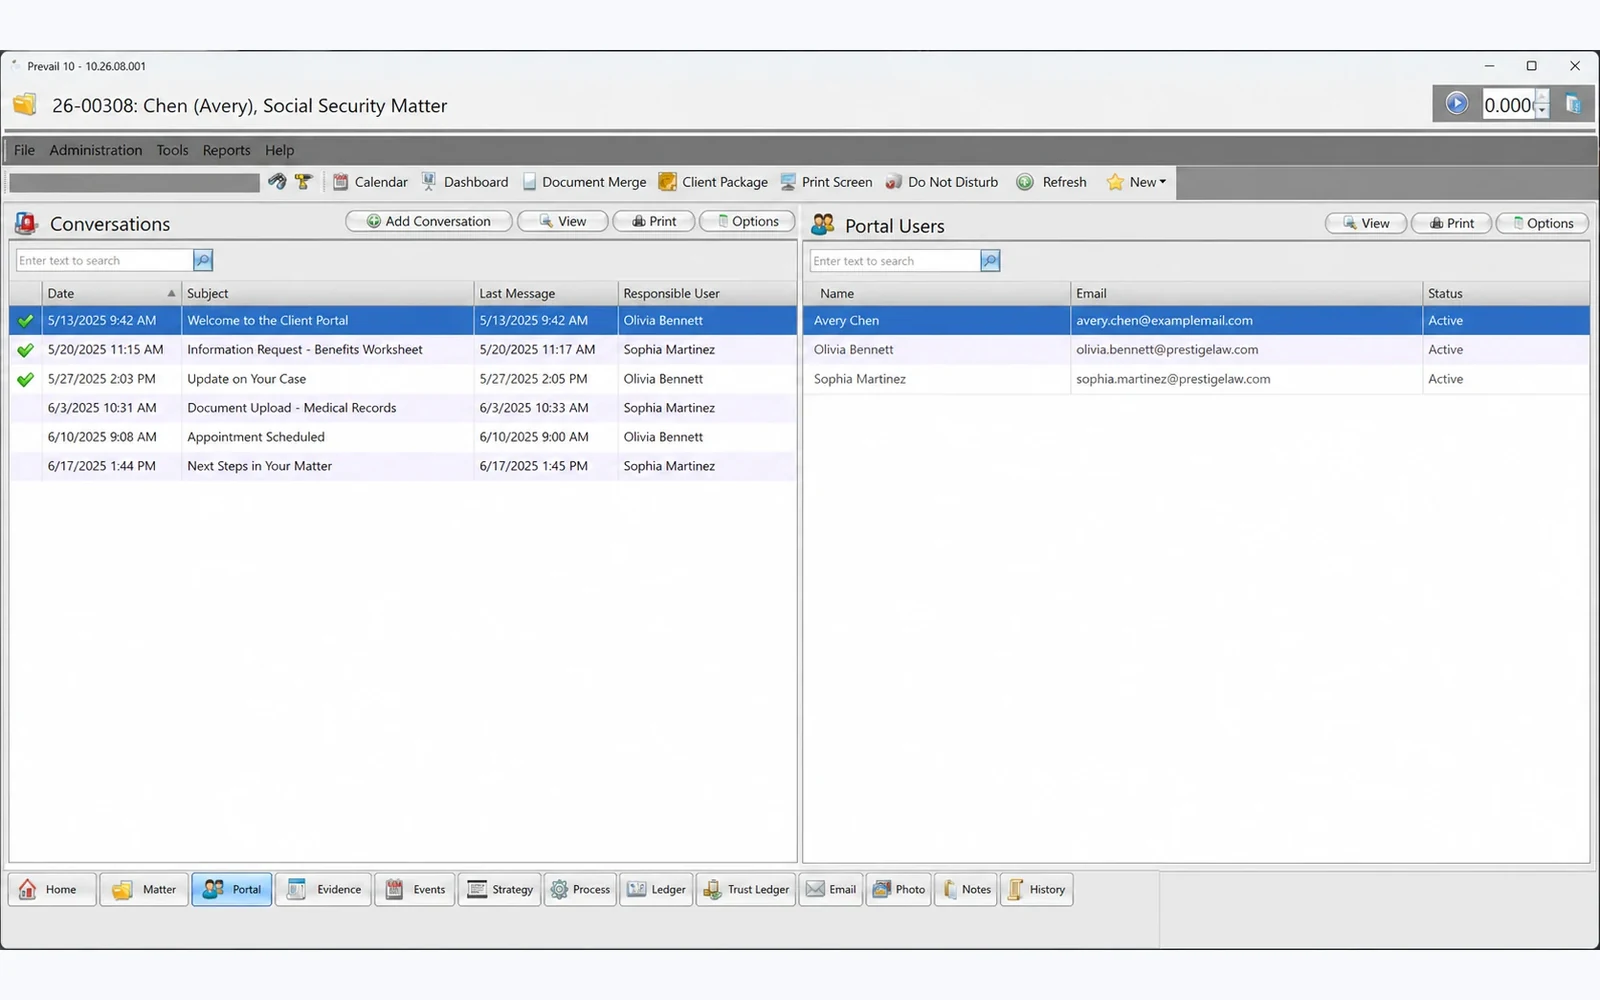
Task: Select the Portal tab
Action: coord(232,889)
